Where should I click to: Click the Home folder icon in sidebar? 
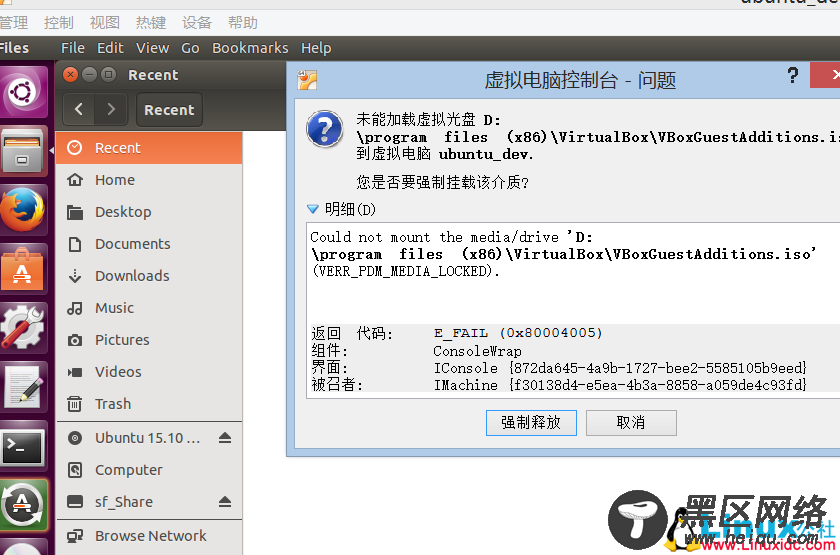click(x=75, y=180)
